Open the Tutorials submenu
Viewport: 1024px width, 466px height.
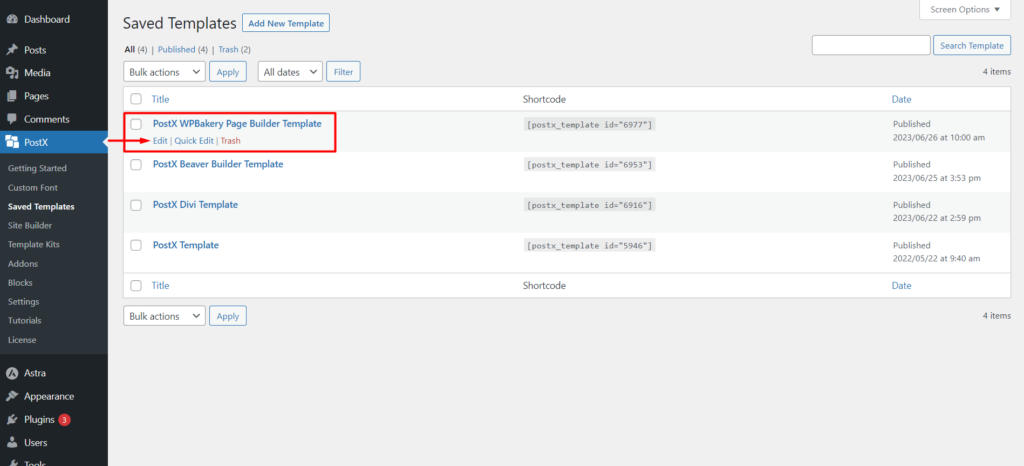pos(25,320)
